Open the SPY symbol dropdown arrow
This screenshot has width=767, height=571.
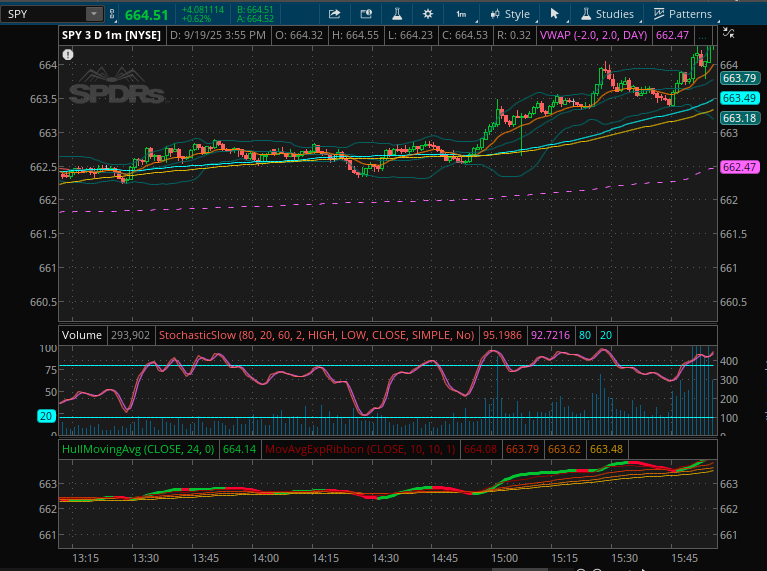pyautogui.click(x=94, y=14)
